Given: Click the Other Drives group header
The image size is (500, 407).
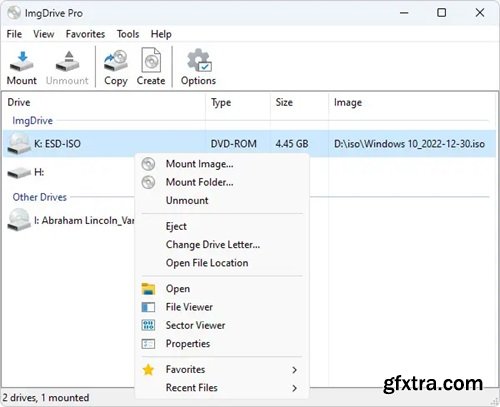Looking at the screenshot, I should click(40, 197).
